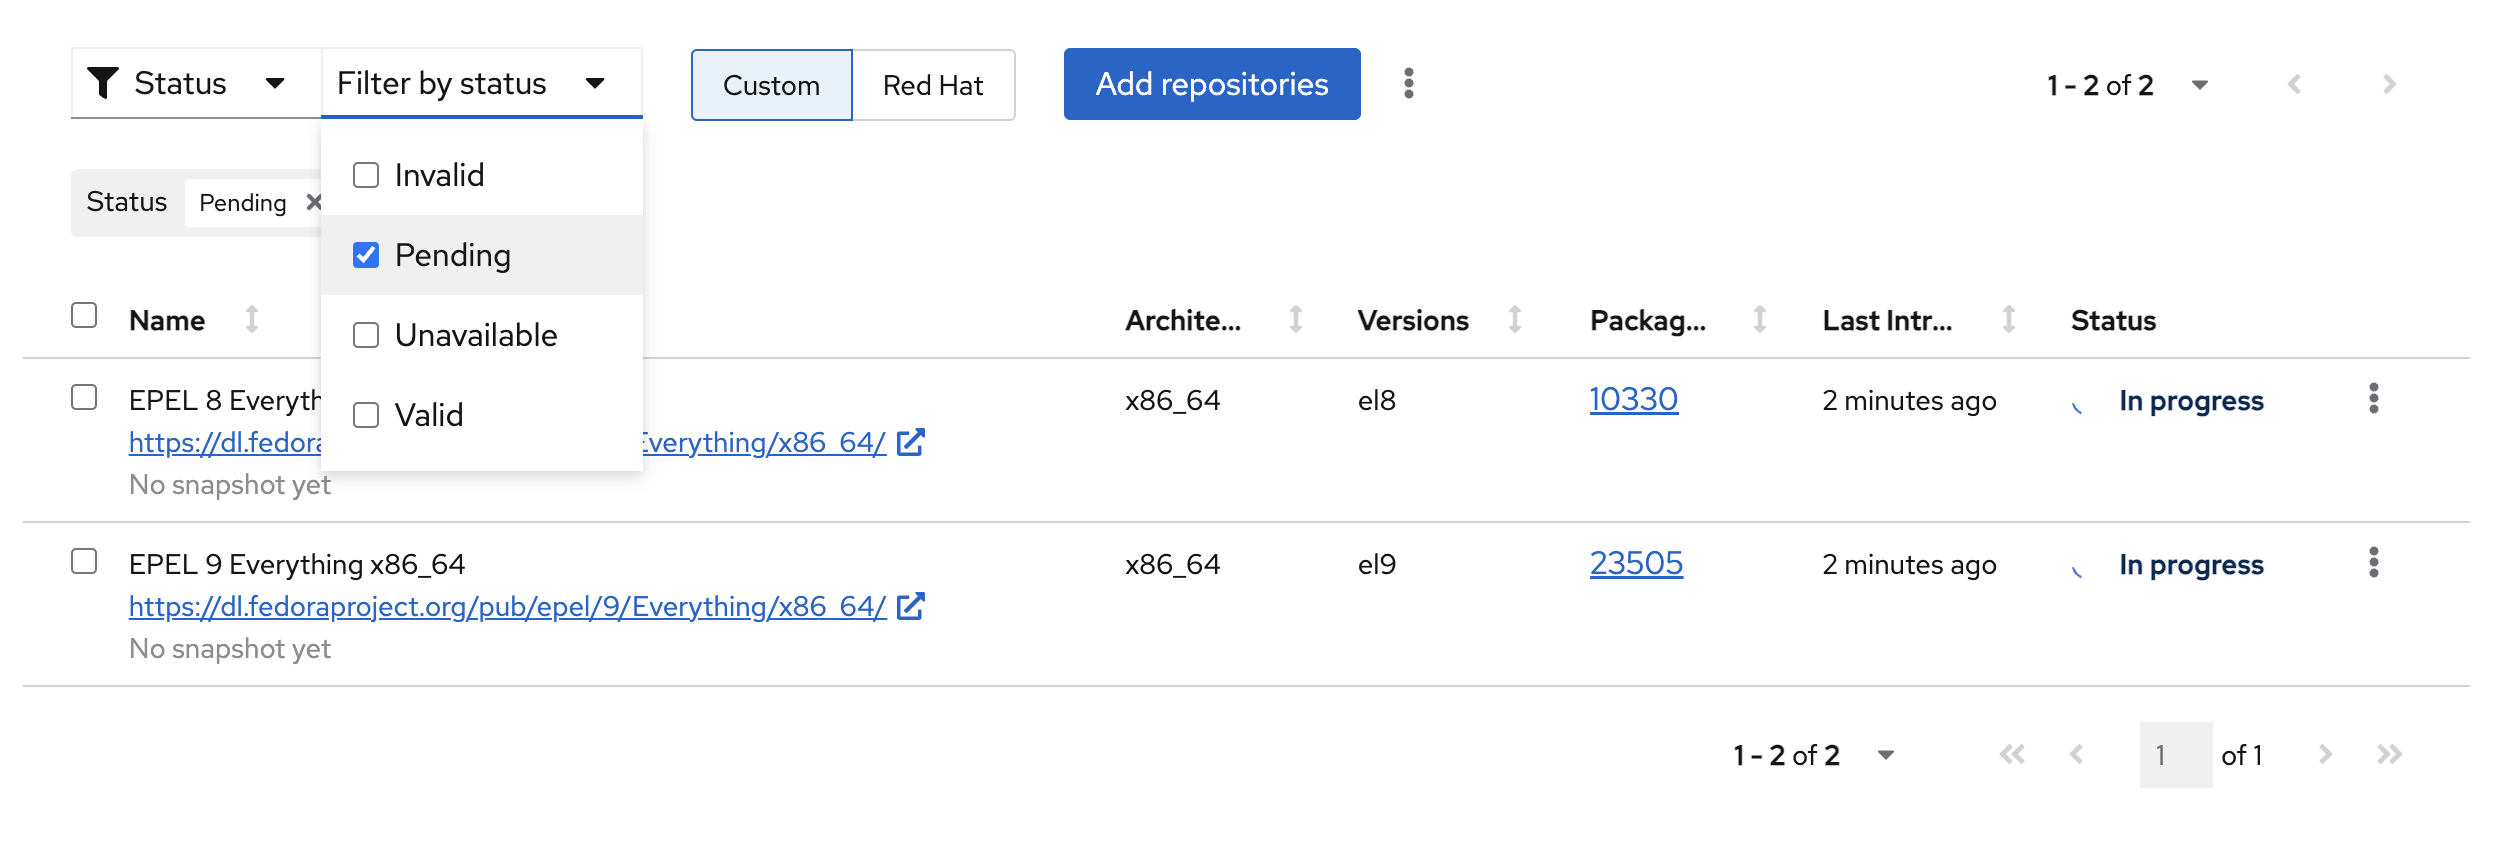Switch to the Red Hat repositories tab
The image size is (2502, 854).
point(933,86)
